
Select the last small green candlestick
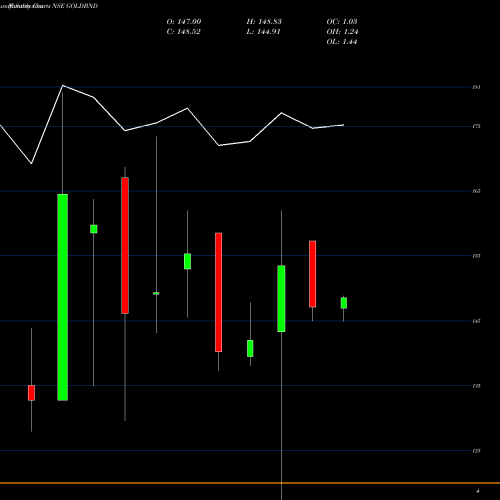pos(344,303)
